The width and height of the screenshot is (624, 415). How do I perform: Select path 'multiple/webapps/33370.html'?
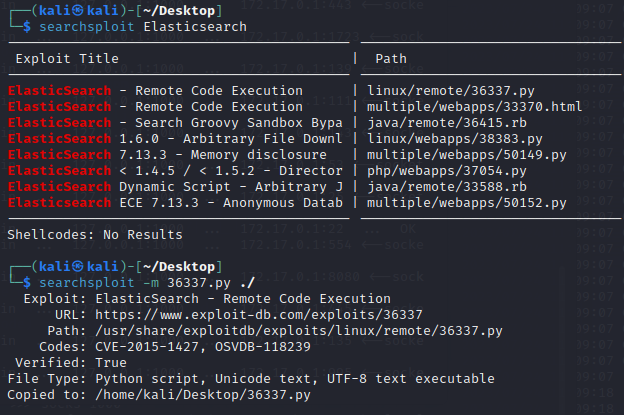(x=474, y=107)
